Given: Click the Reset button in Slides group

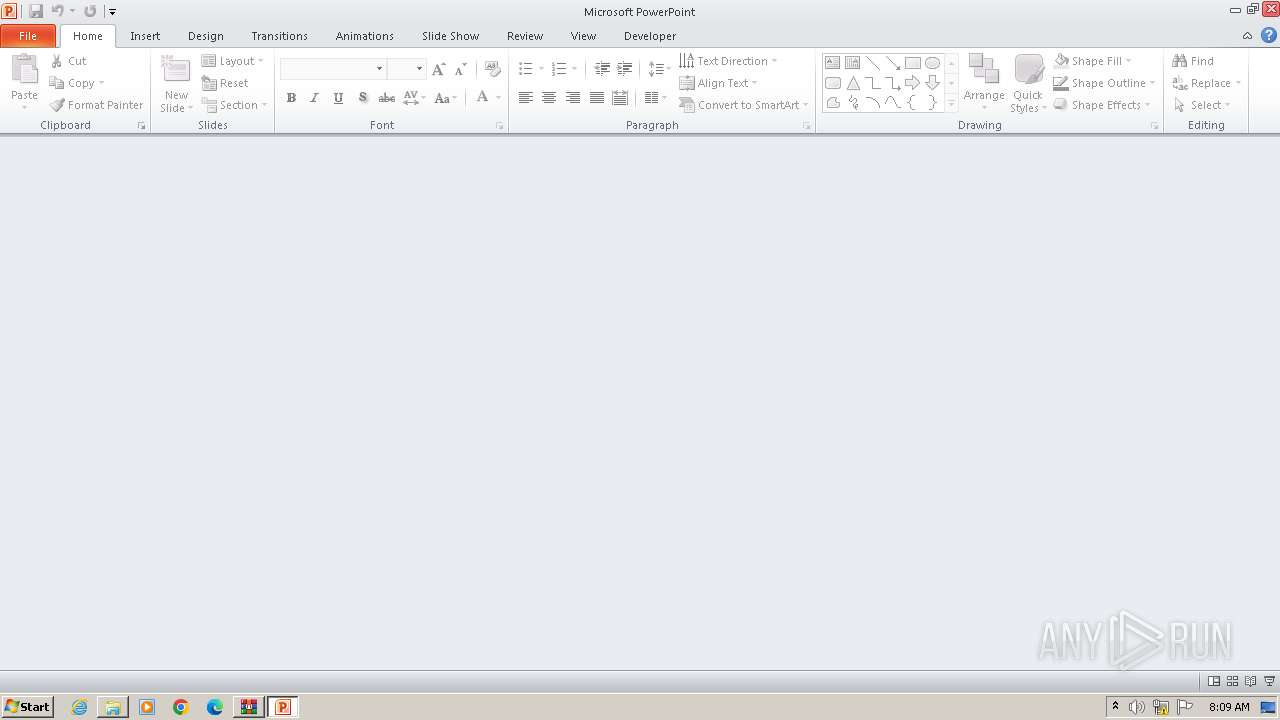Looking at the screenshot, I should [x=225, y=83].
